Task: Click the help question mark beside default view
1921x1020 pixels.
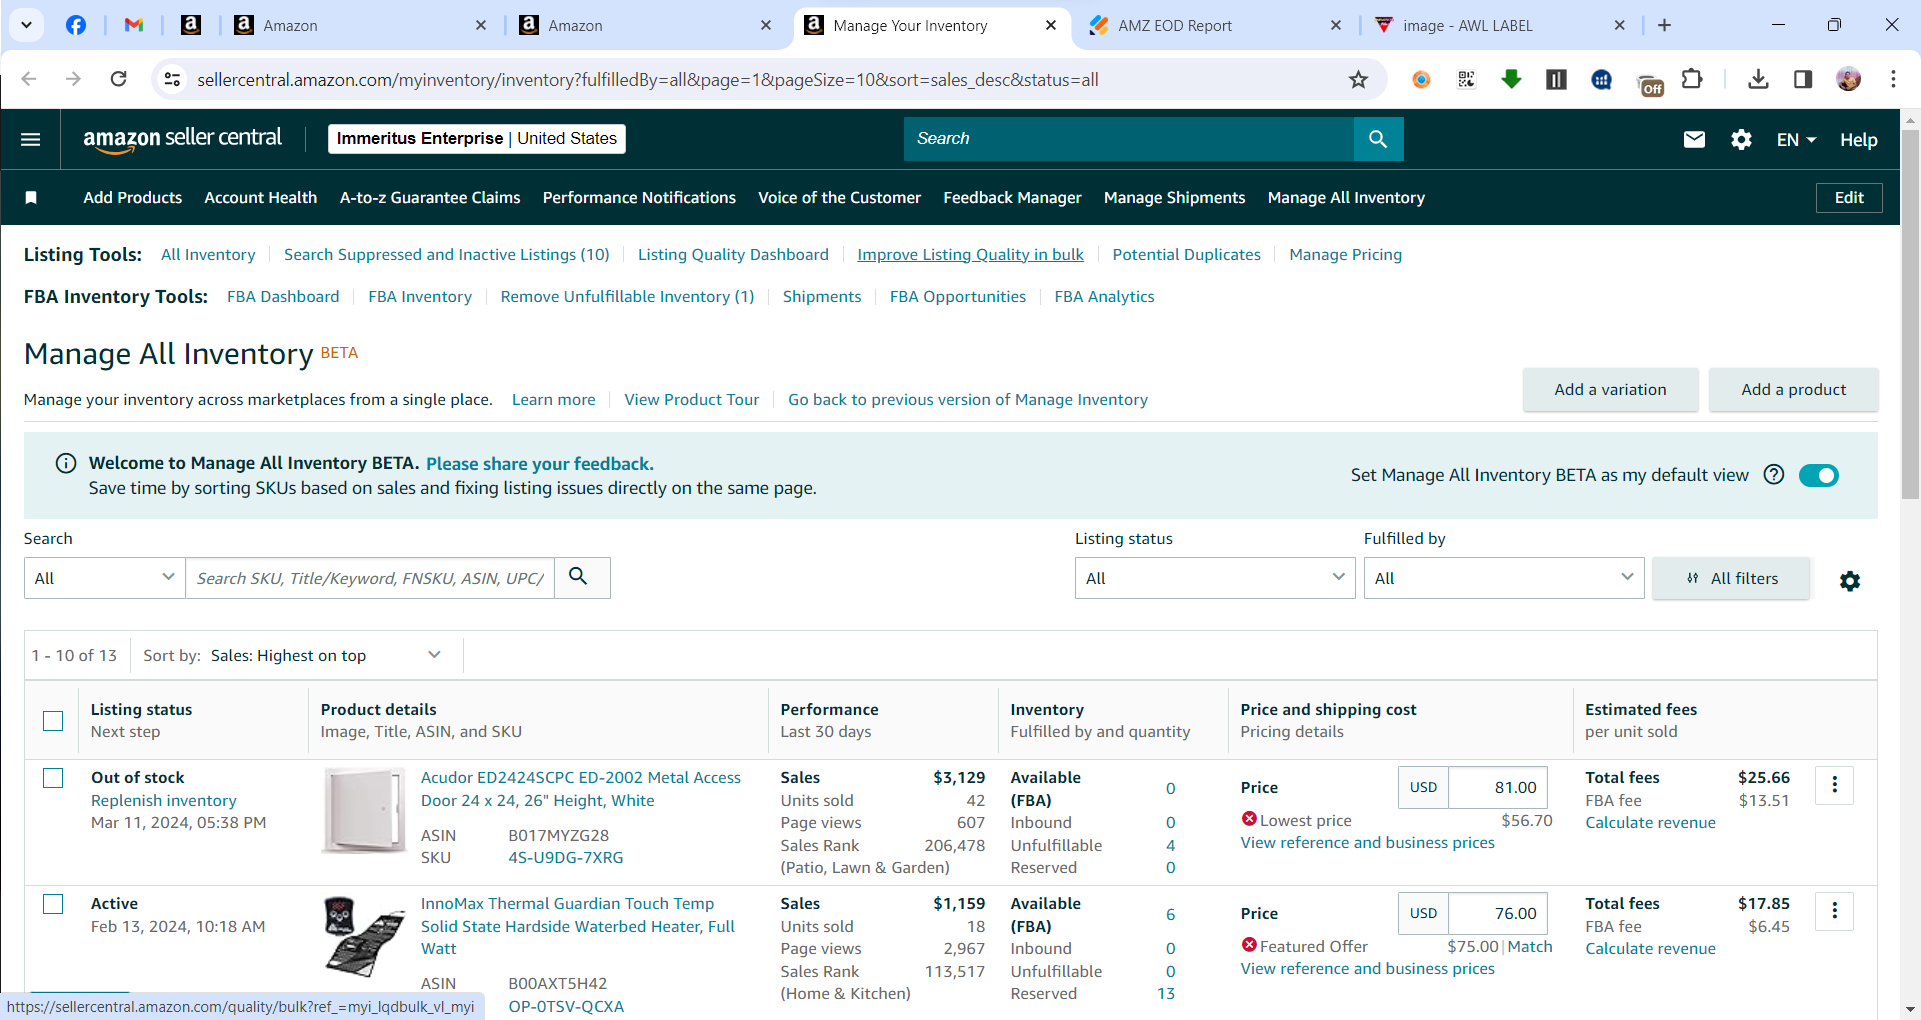Action: [1773, 475]
